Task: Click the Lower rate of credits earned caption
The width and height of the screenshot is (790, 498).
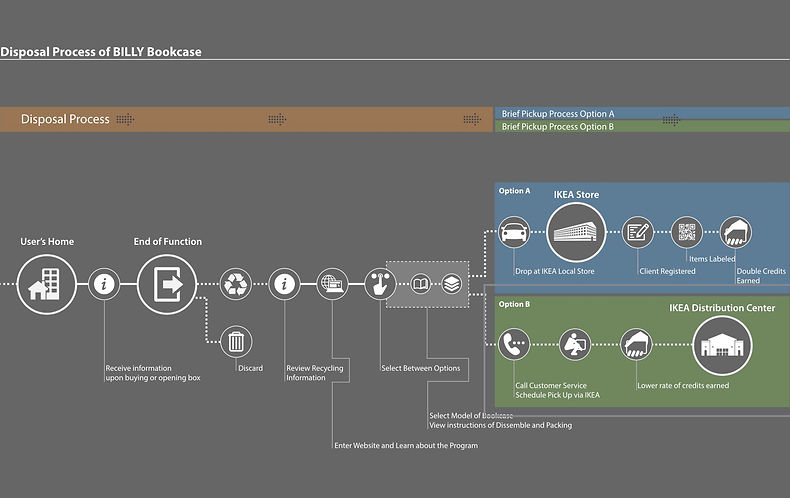Action: pos(683,386)
